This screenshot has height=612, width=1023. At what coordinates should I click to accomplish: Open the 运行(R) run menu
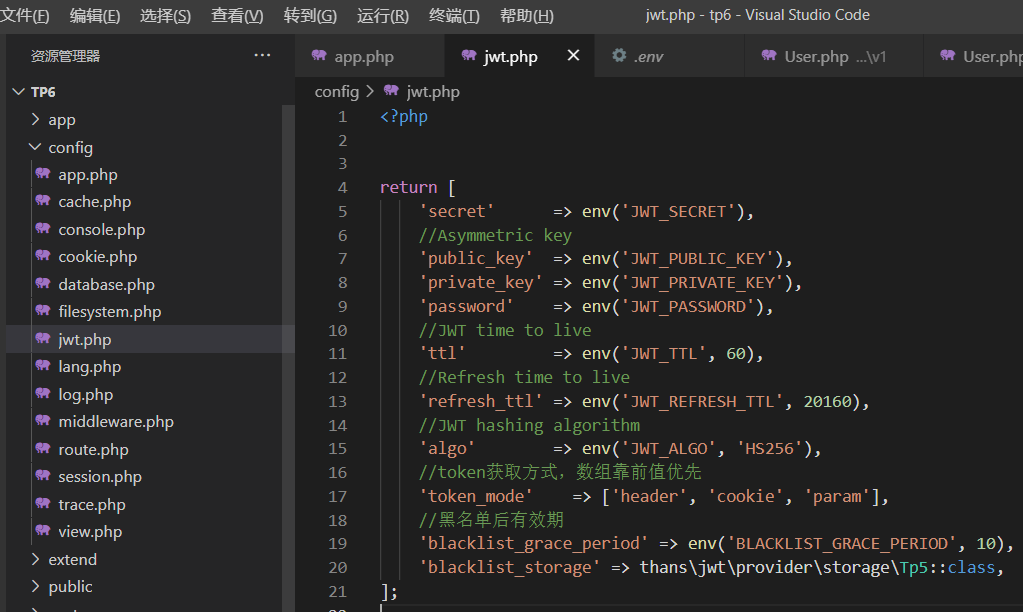(x=383, y=16)
